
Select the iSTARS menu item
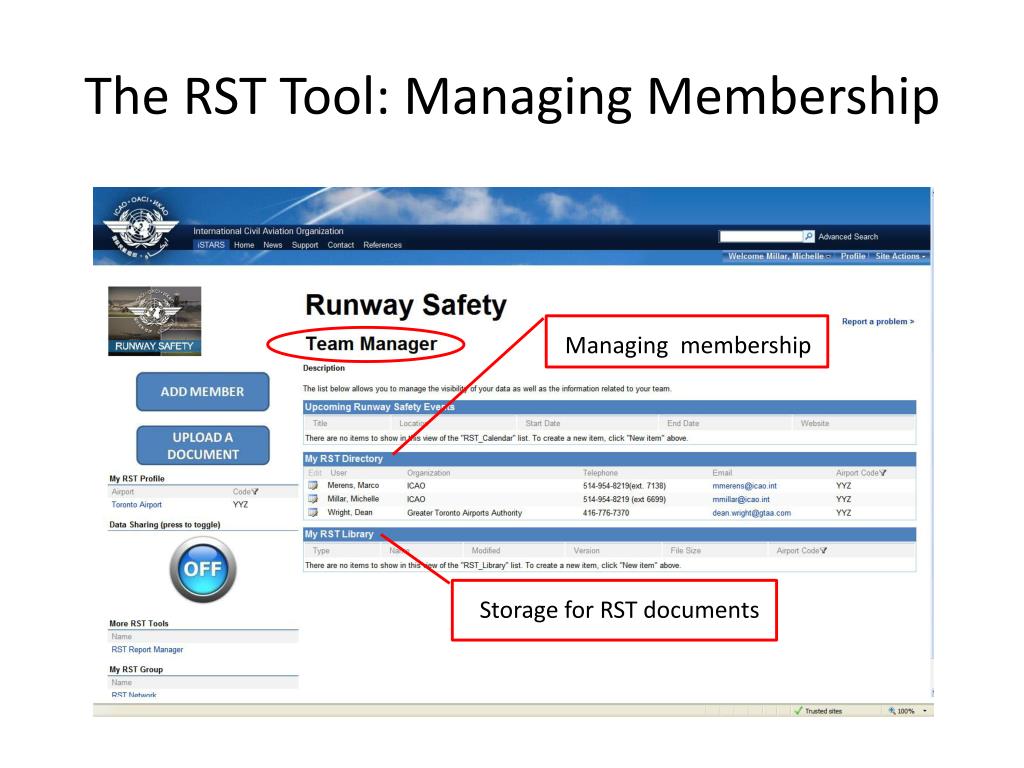pyautogui.click(x=211, y=245)
